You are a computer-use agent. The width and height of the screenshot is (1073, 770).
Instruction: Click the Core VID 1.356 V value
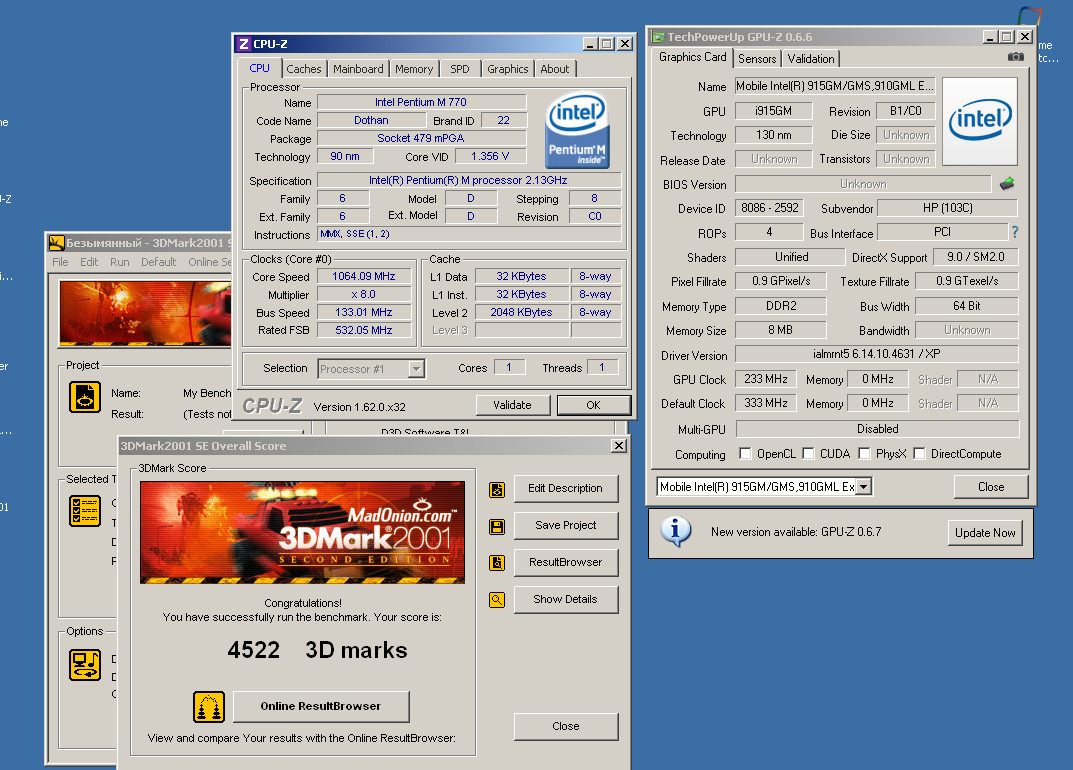point(490,156)
